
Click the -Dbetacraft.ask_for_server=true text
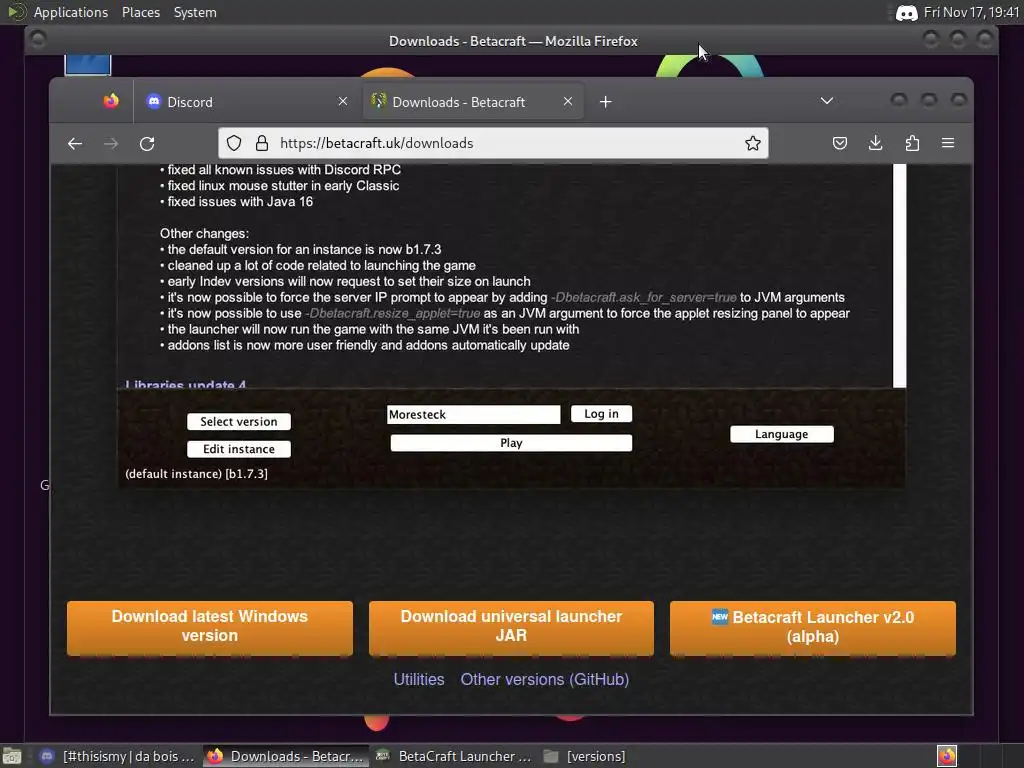tap(643, 298)
